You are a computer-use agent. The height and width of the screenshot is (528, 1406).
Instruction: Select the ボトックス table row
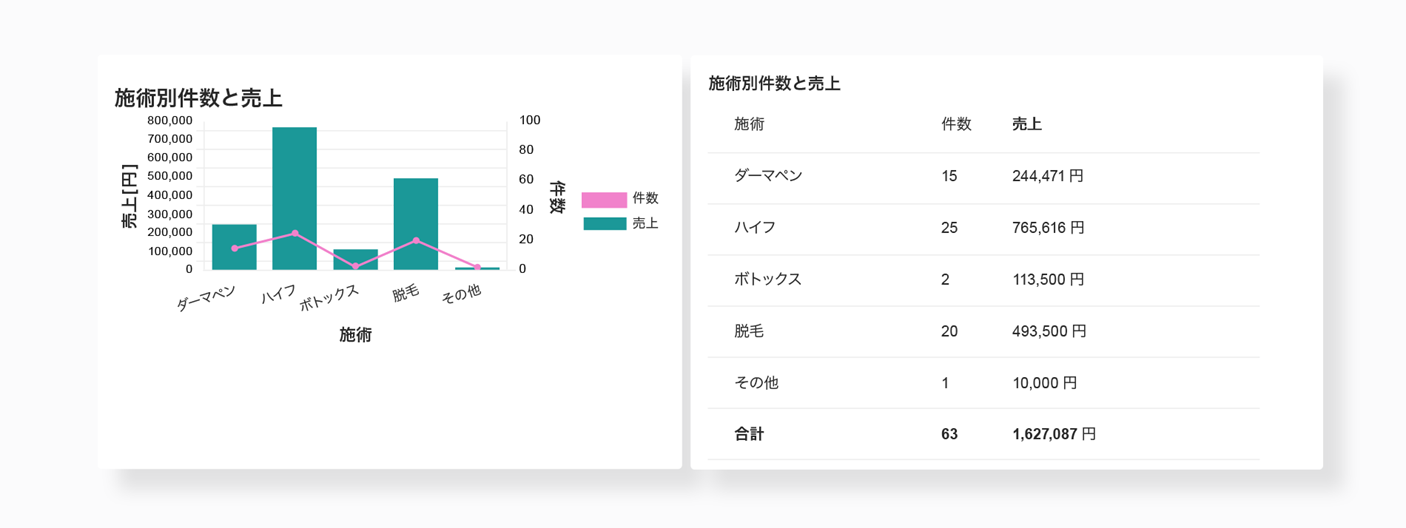point(984,279)
